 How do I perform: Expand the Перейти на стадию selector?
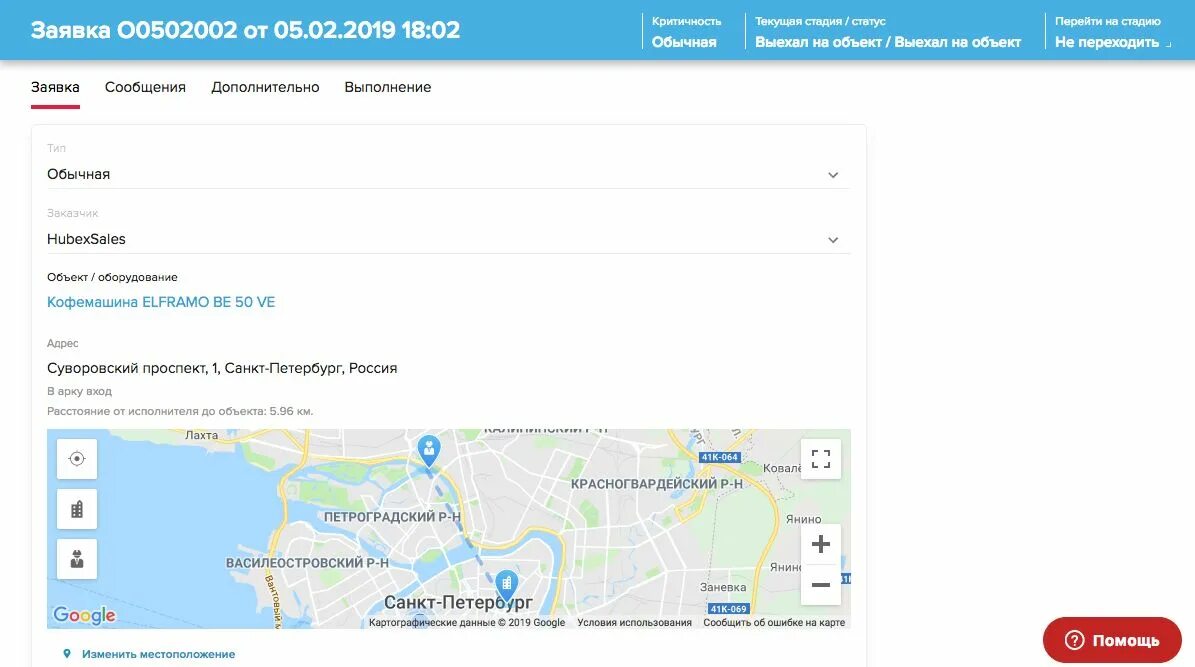[x=1112, y=42]
